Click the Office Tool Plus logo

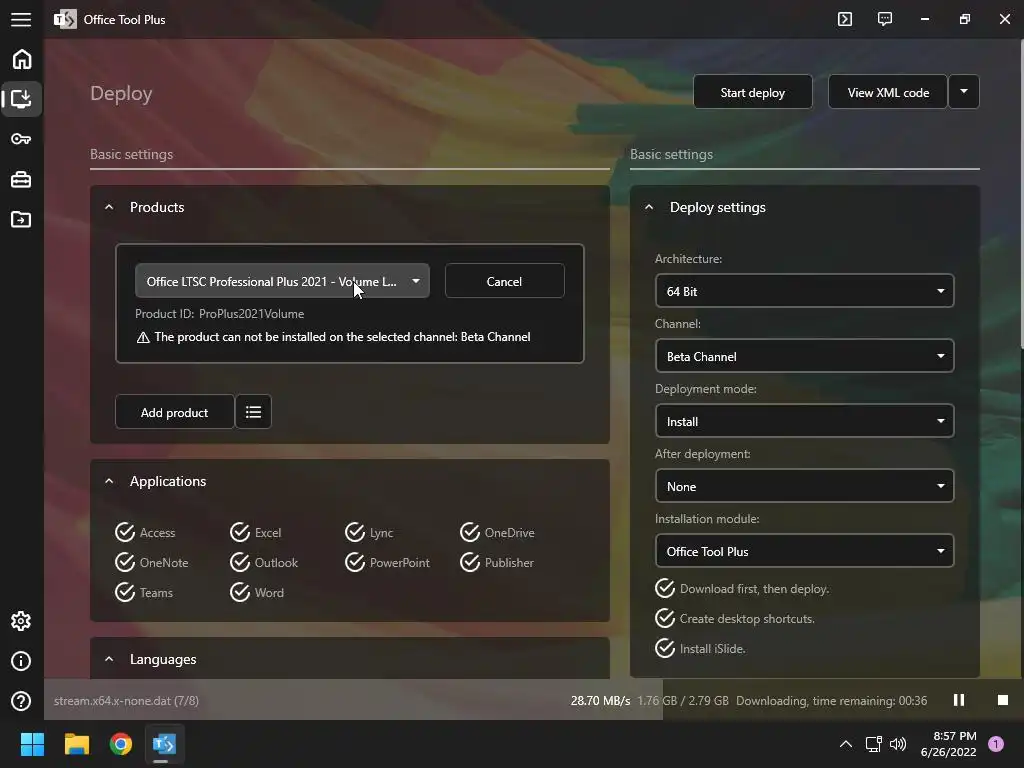pos(65,19)
